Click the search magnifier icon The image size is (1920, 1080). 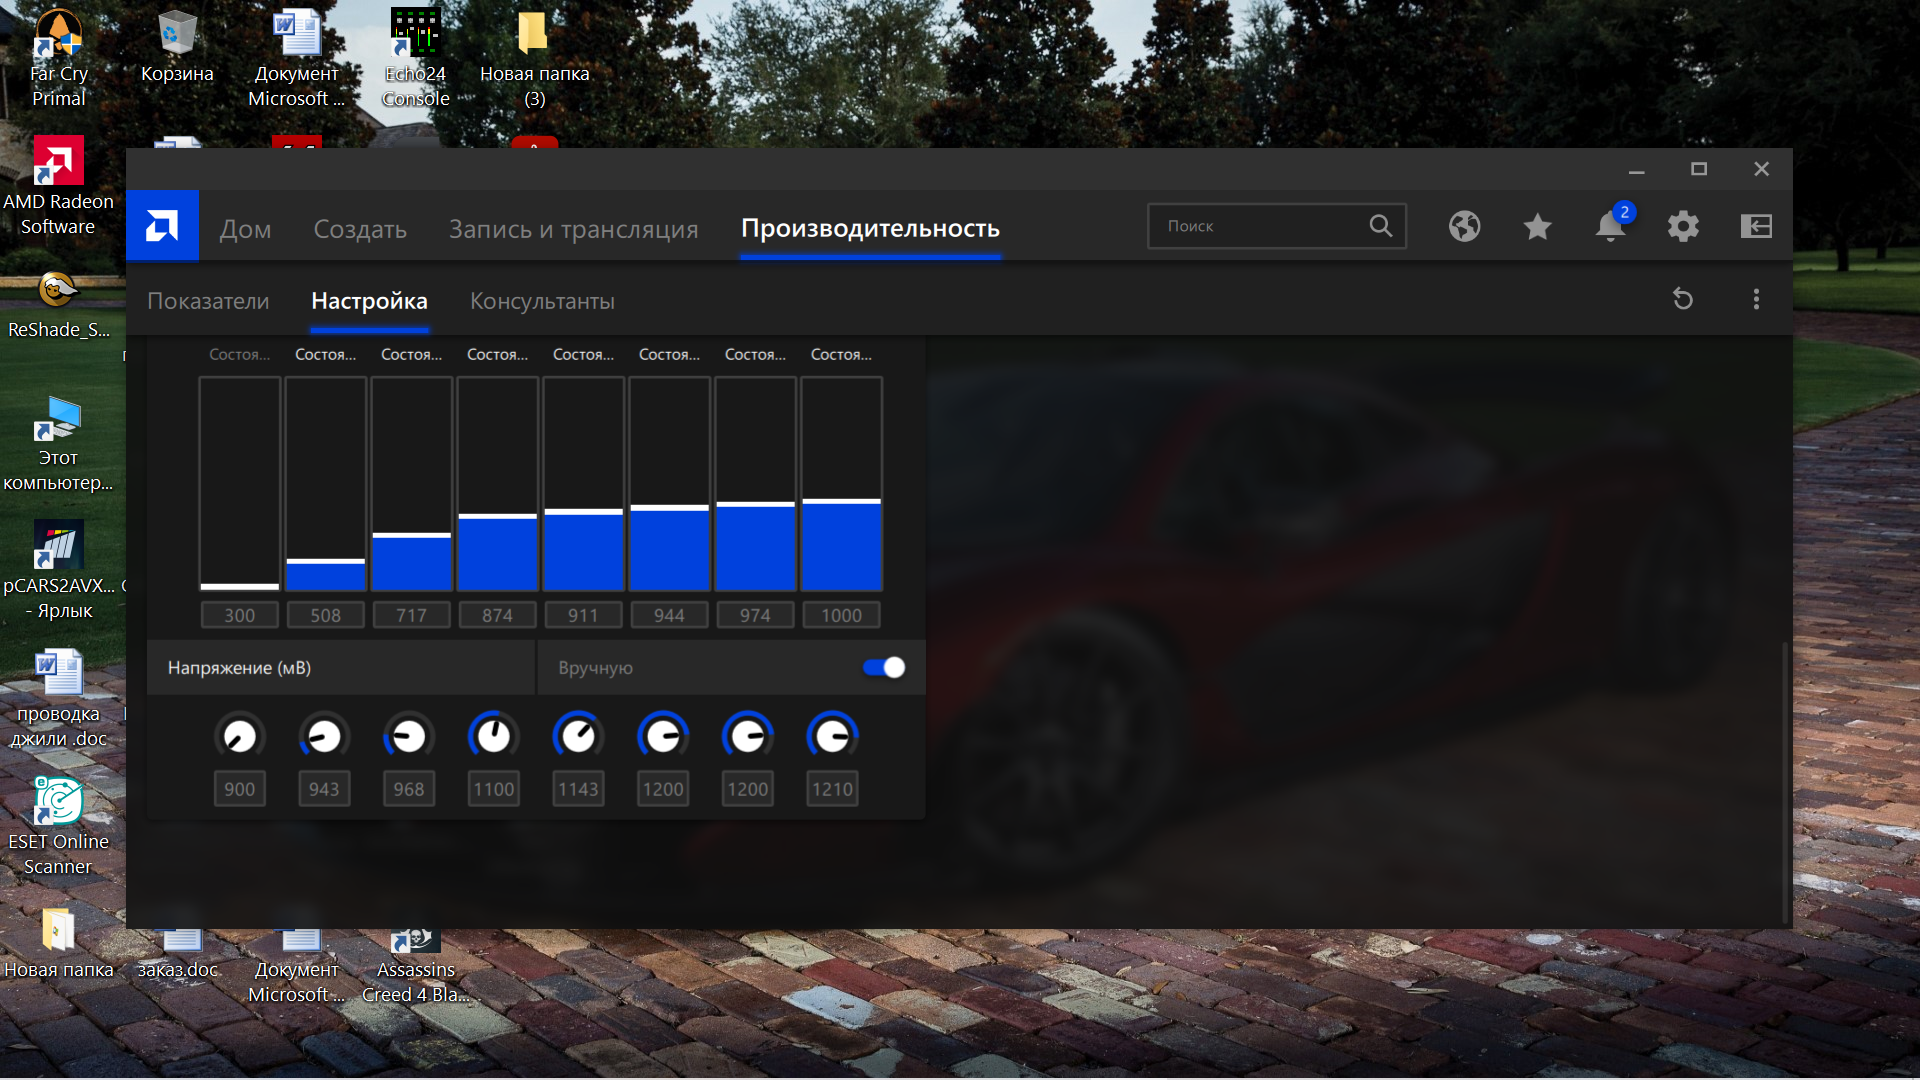pos(1380,226)
